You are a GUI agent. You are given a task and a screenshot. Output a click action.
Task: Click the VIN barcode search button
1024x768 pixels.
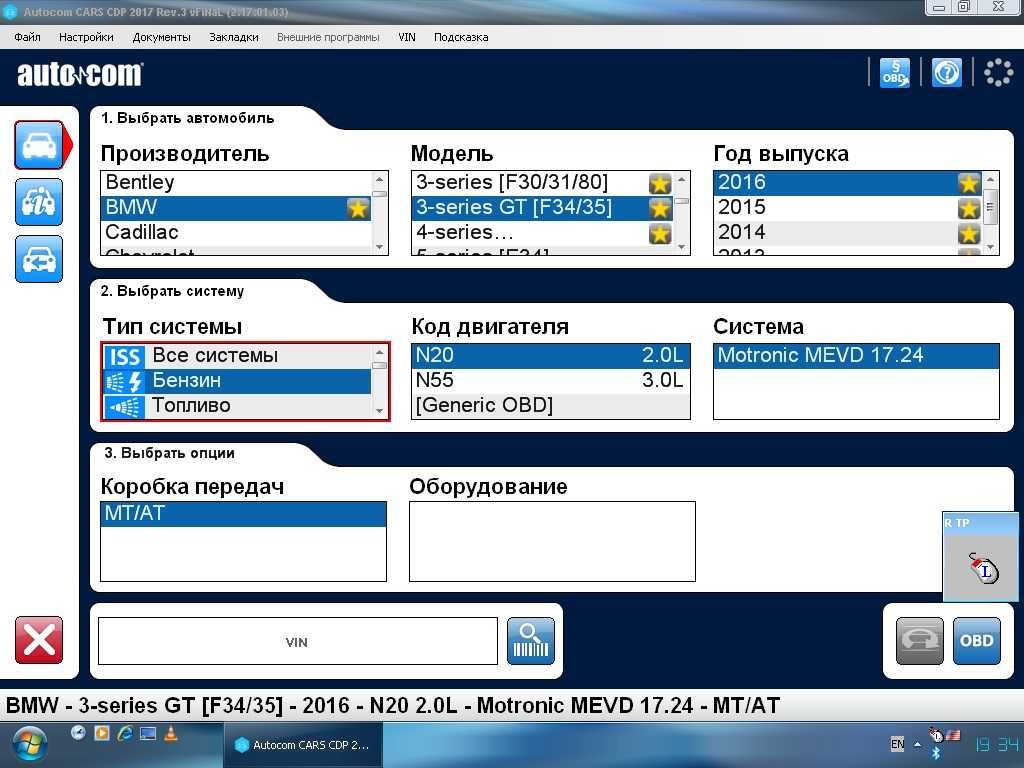coord(531,641)
